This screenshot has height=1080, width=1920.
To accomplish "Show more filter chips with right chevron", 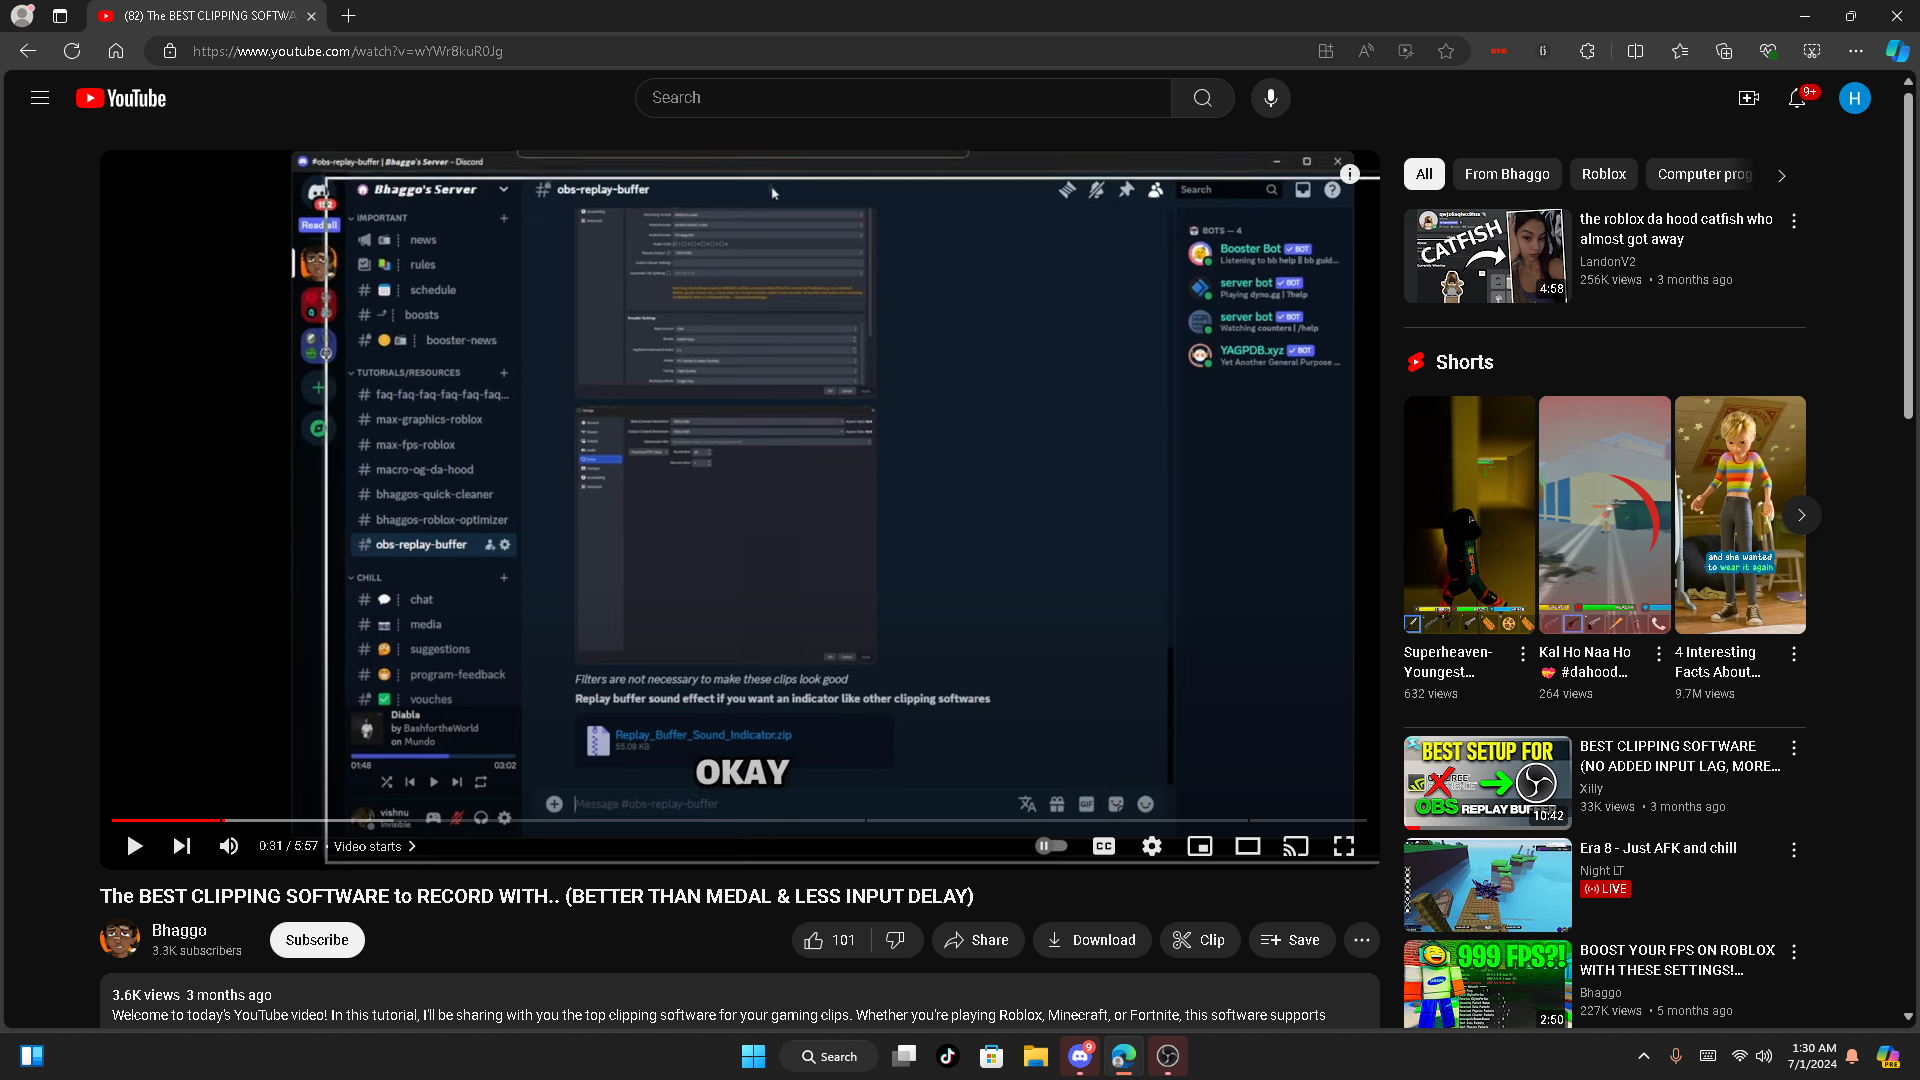I will pos(1782,175).
